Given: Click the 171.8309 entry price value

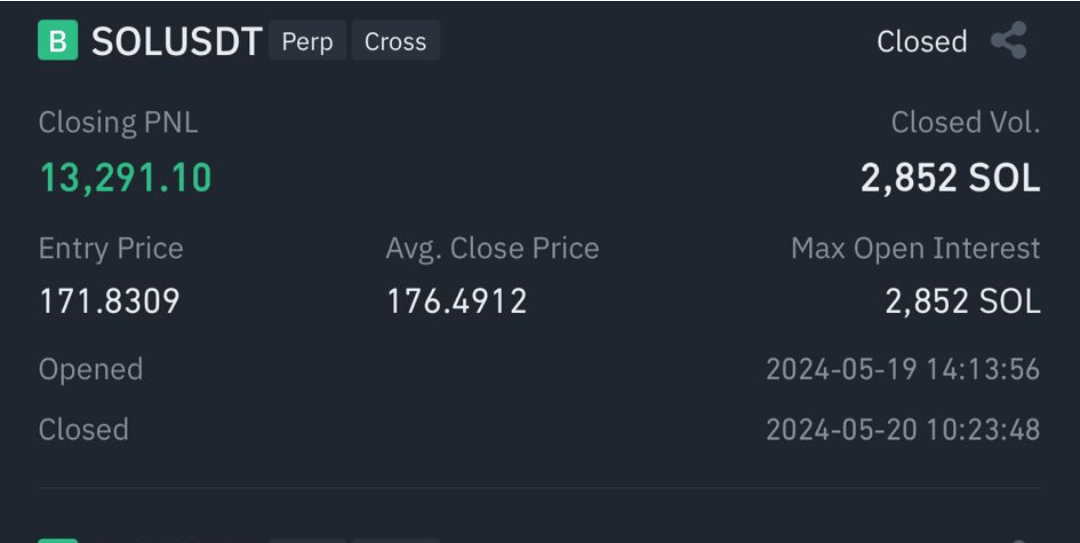Looking at the screenshot, I should tap(110, 301).
